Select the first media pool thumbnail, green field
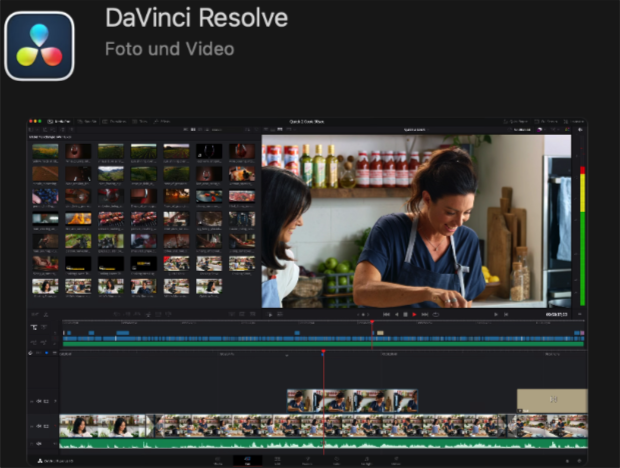 (45, 151)
